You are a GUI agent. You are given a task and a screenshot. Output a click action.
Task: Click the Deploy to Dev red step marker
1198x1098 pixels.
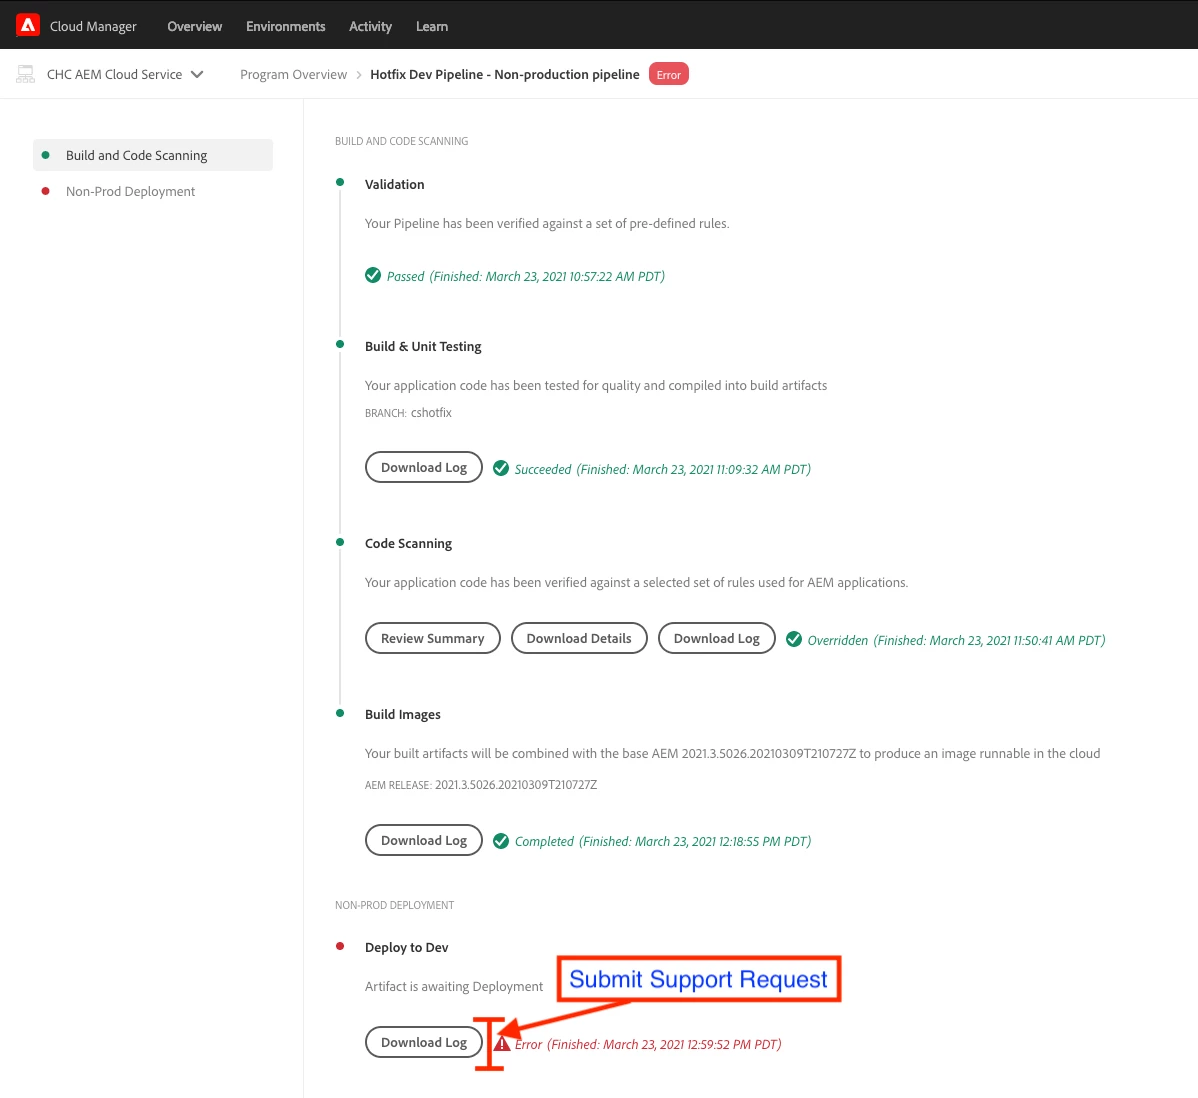[x=340, y=946]
